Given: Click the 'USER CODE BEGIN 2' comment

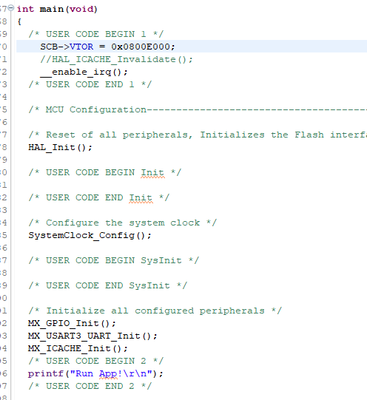Looking at the screenshot, I should coord(96,361).
